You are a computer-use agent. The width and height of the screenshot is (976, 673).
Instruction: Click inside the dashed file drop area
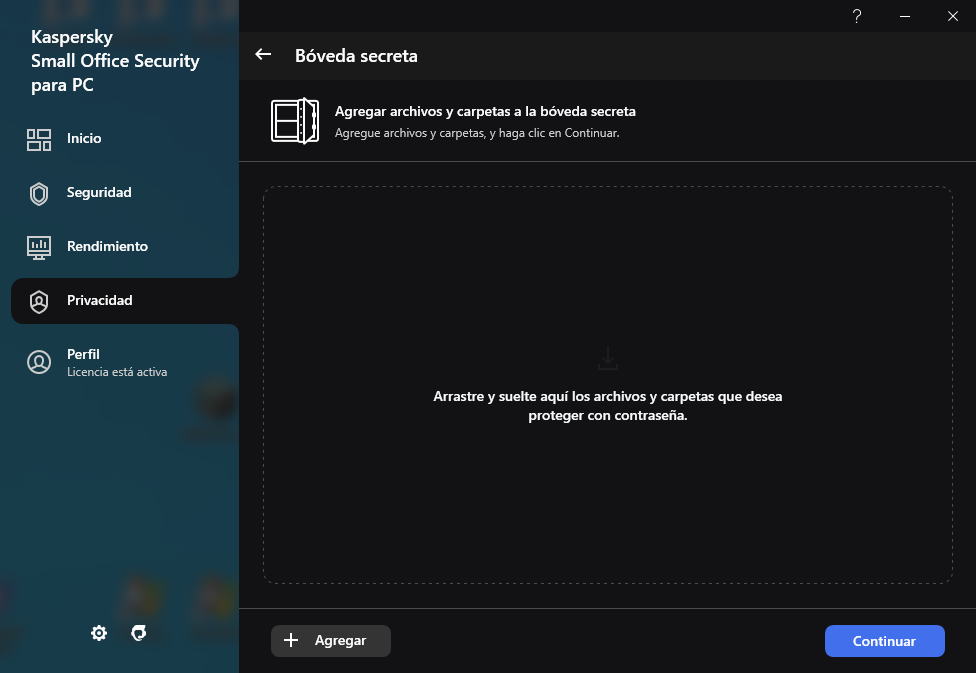tap(608, 490)
